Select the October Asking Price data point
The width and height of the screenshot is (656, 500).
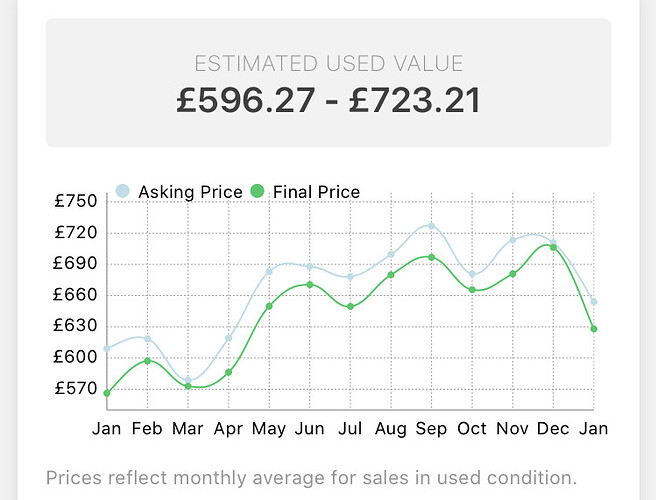[x=472, y=274]
